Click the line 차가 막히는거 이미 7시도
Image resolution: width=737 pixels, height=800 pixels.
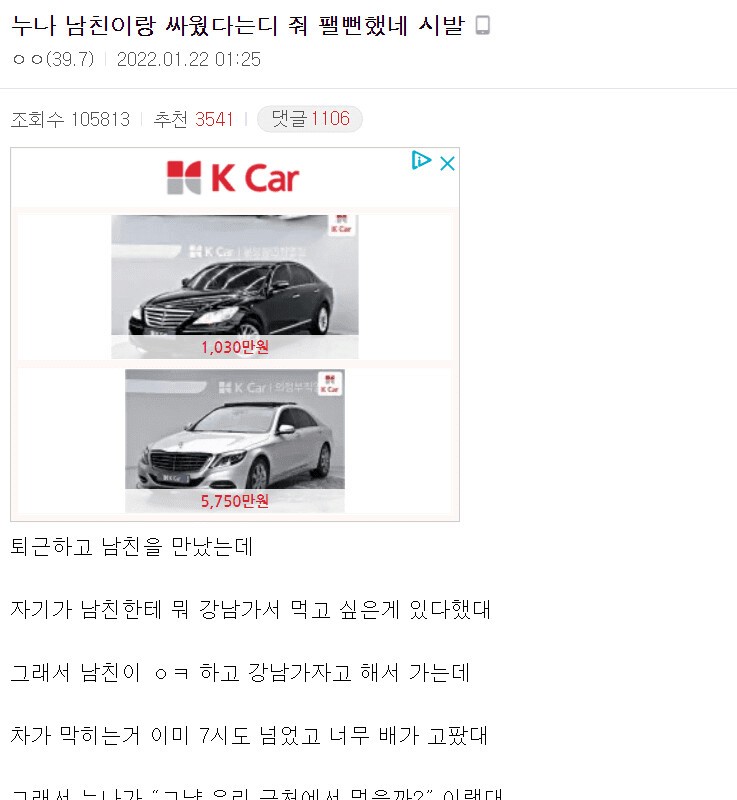pyautogui.click(x=249, y=735)
